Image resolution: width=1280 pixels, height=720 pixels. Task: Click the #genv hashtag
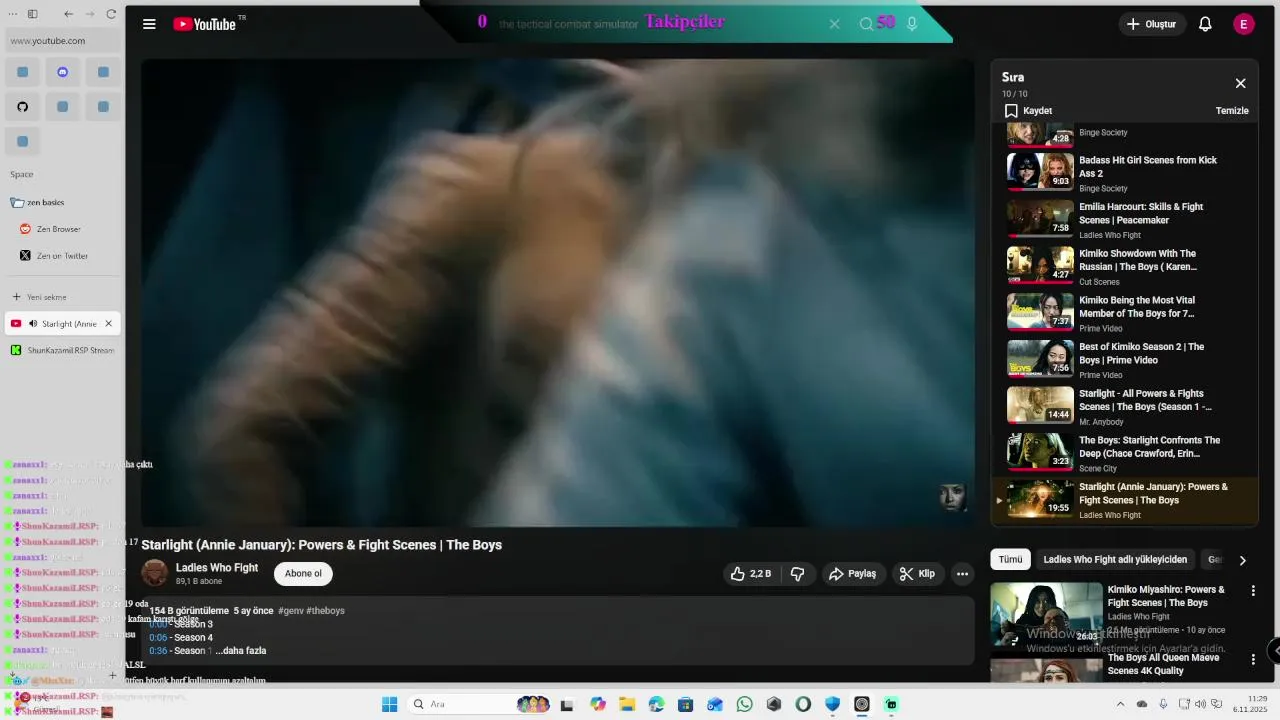point(290,611)
